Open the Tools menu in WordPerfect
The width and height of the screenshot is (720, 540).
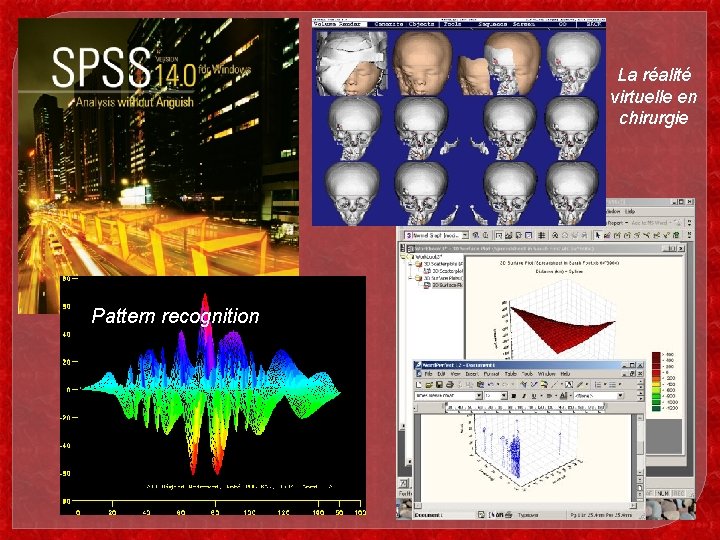tap(527, 374)
